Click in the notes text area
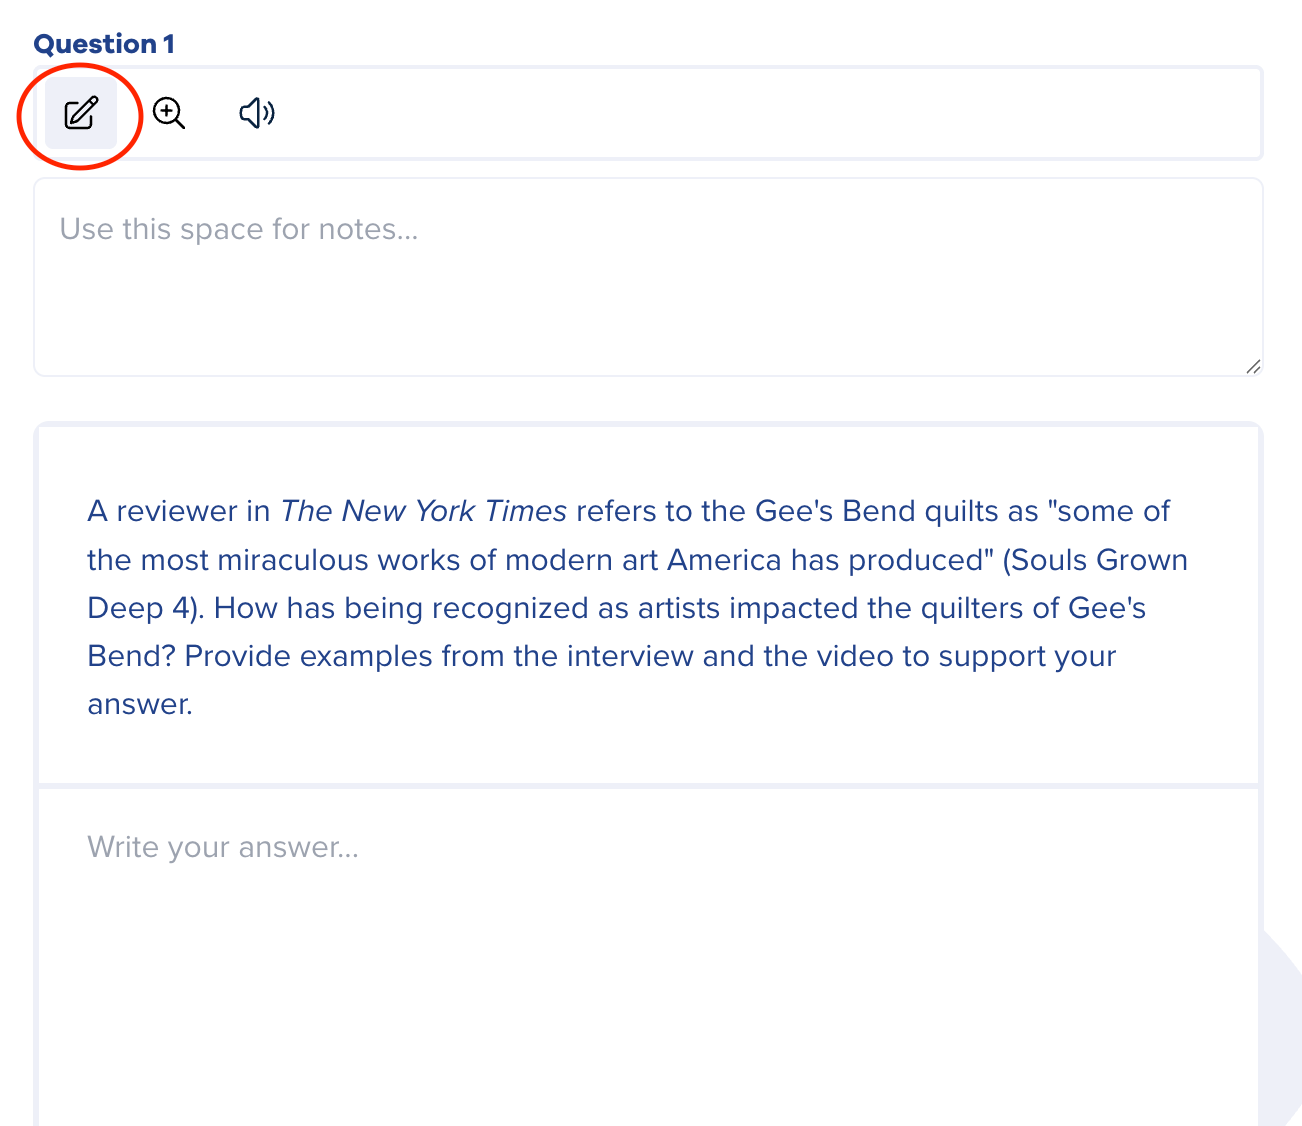This screenshot has height=1126, width=1302. 648,300
